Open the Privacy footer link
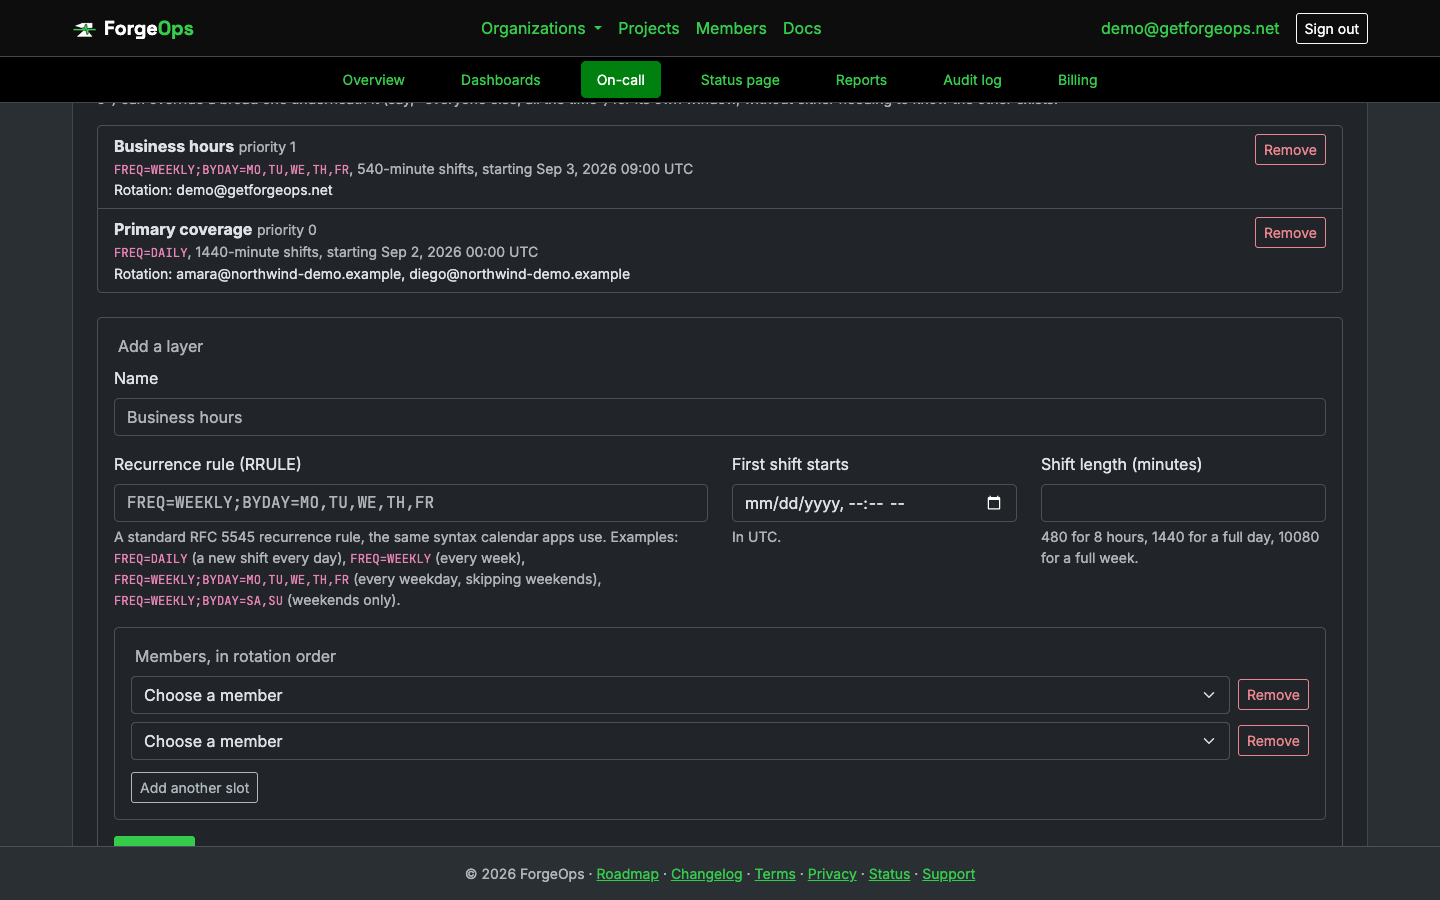This screenshot has height=900, width=1440. point(832,874)
